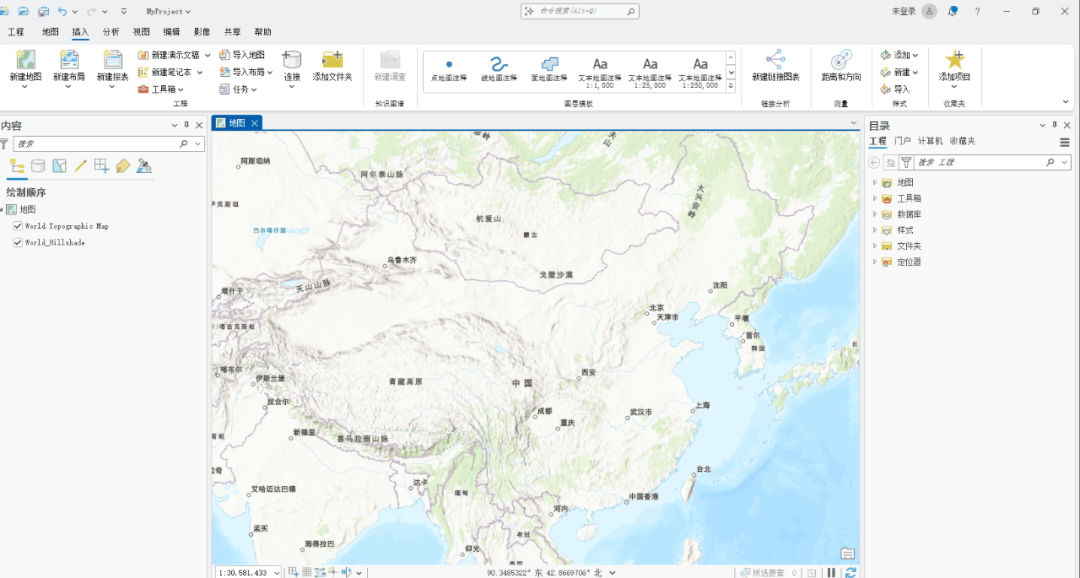The image size is (1080, 578).
Task: Expand the 数据库 databases tree node
Action: 875,214
